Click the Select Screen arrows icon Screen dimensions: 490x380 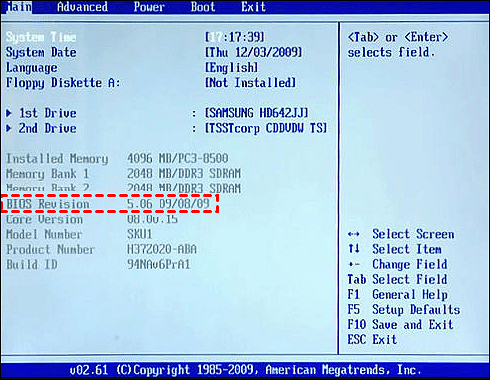354,234
